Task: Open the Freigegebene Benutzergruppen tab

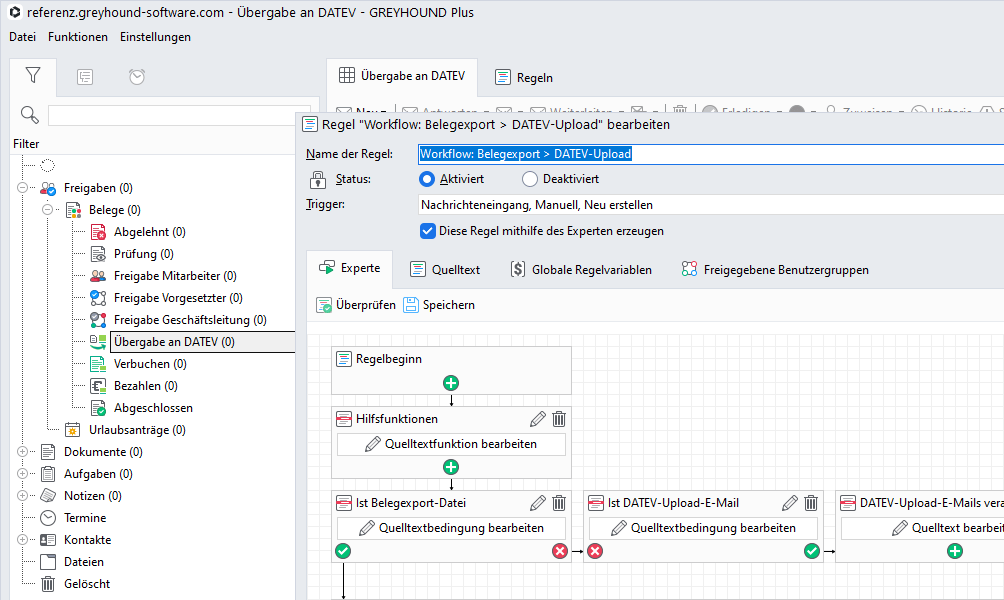Action: [x=775, y=270]
